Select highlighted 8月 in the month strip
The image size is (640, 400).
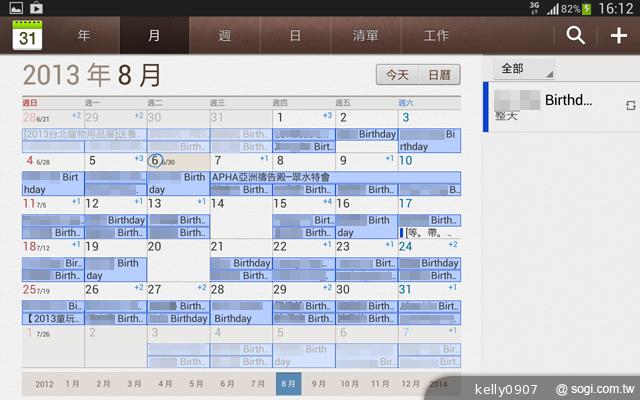pyautogui.click(x=289, y=384)
